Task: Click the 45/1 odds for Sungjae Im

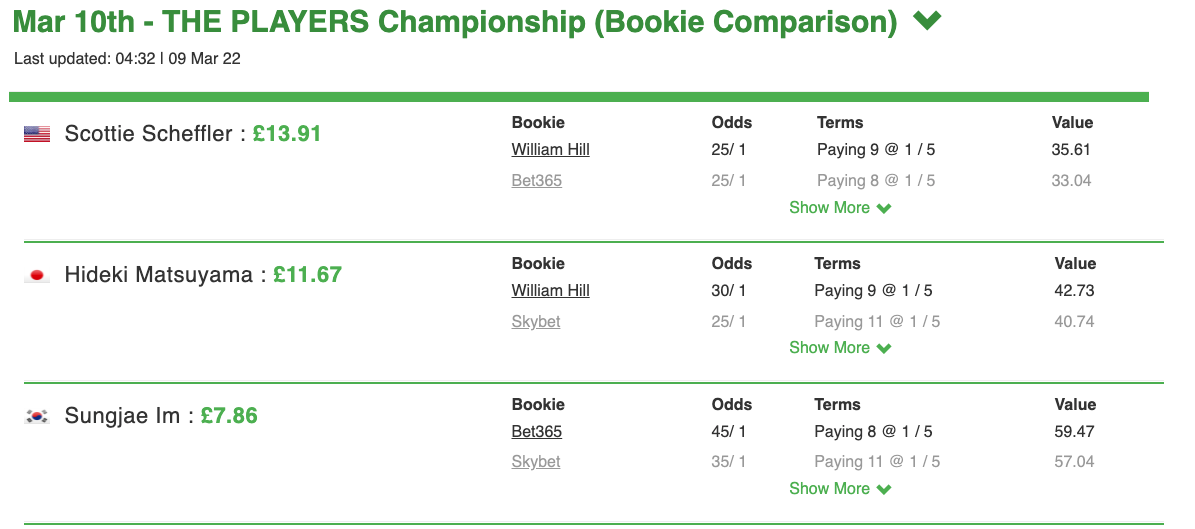Action: coord(729,431)
